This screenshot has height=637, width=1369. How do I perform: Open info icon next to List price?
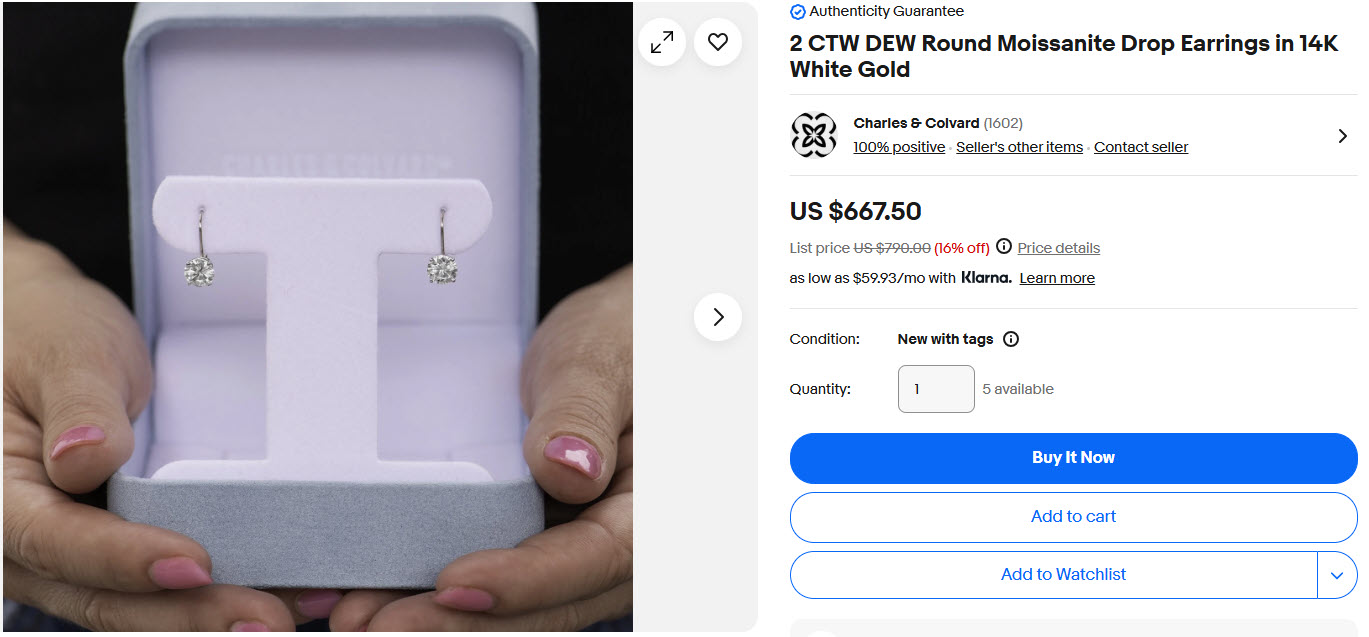(1004, 247)
